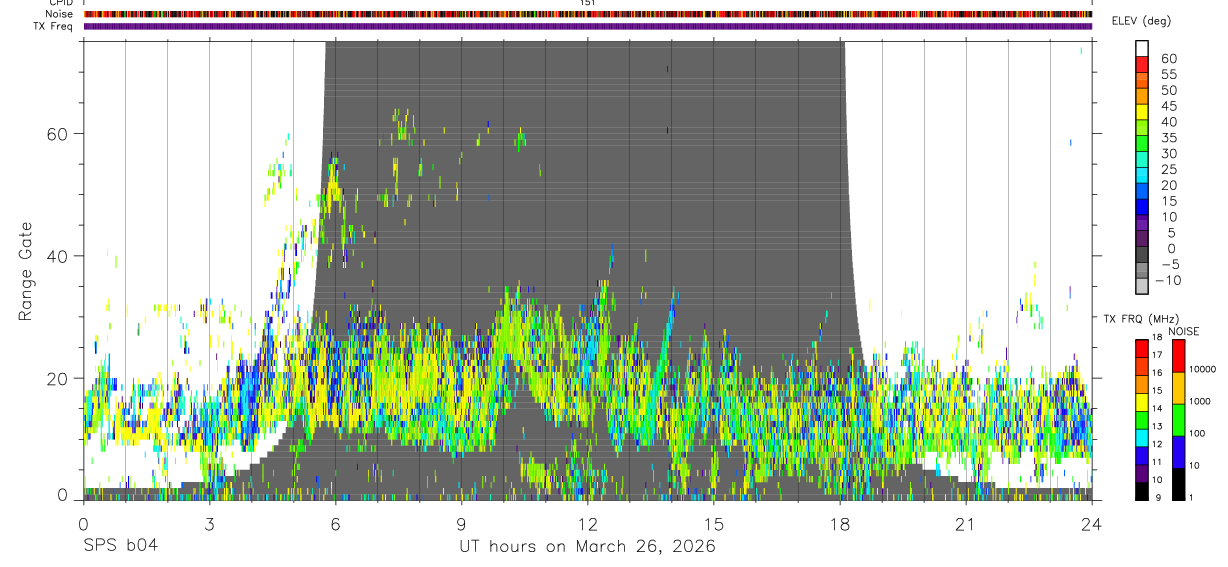Click the red 60-degree swatch on the ELEV colorbar
The width and height of the screenshot is (1228, 567).
(1143, 65)
